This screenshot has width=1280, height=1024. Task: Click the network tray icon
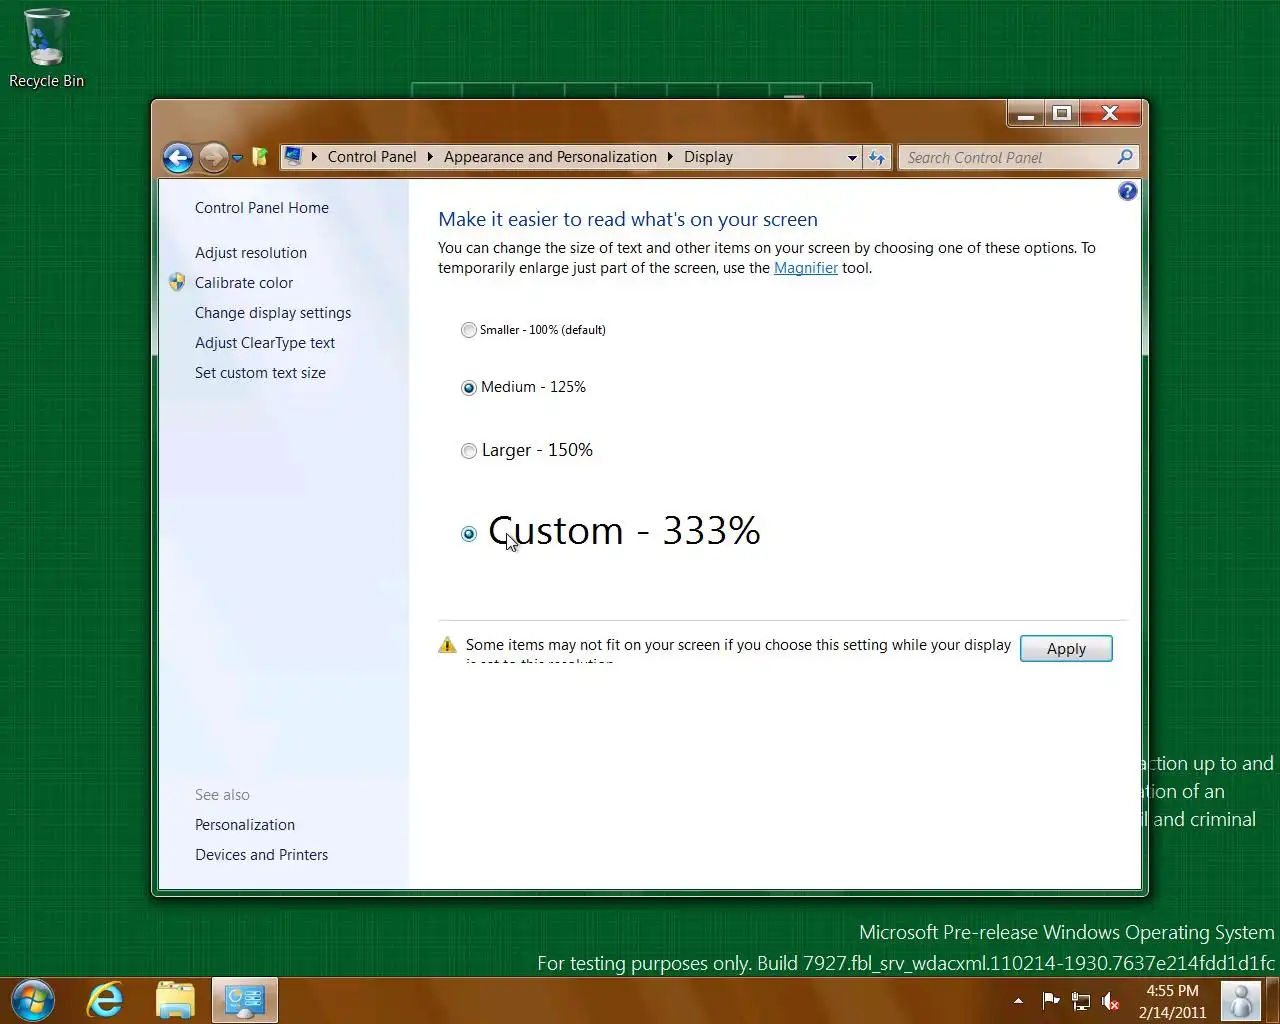[1081, 1000]
